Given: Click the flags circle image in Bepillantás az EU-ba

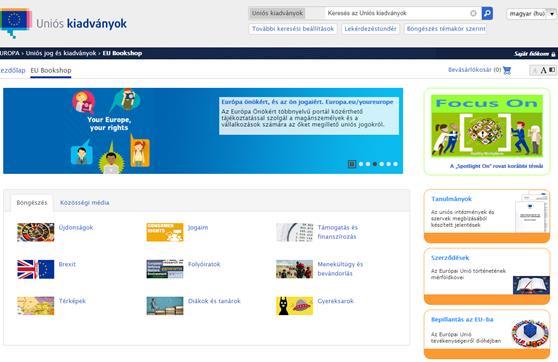Looking at the screenshot, I should pyautogui.click(x=530, y=334).
